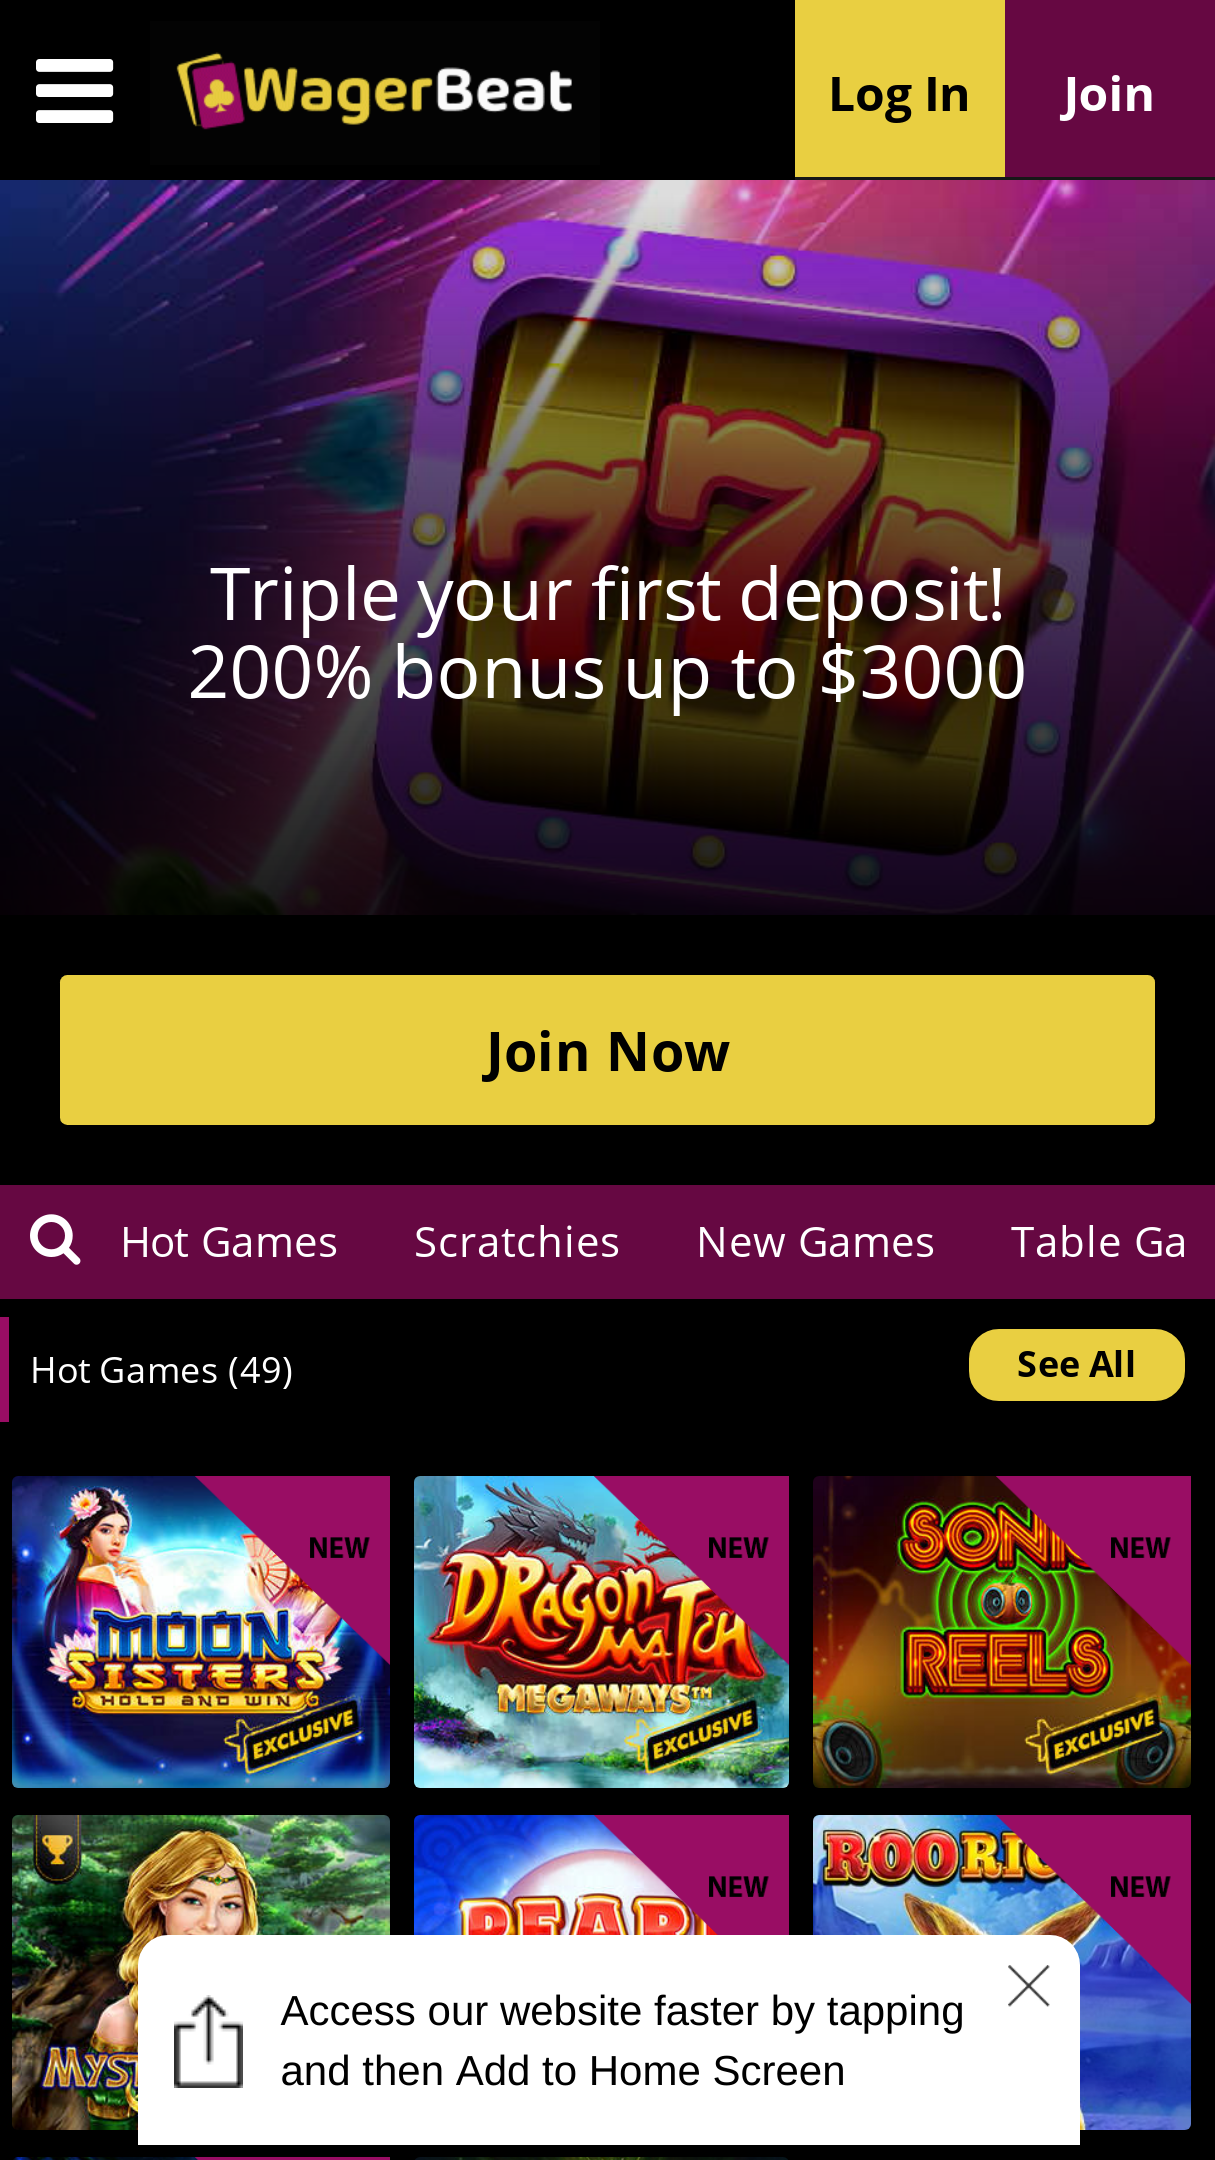Screen dimensions: 1215x2160
Task: Open the game search magnifier icon
Action: pyautogui.click(x=55, y=1241)
